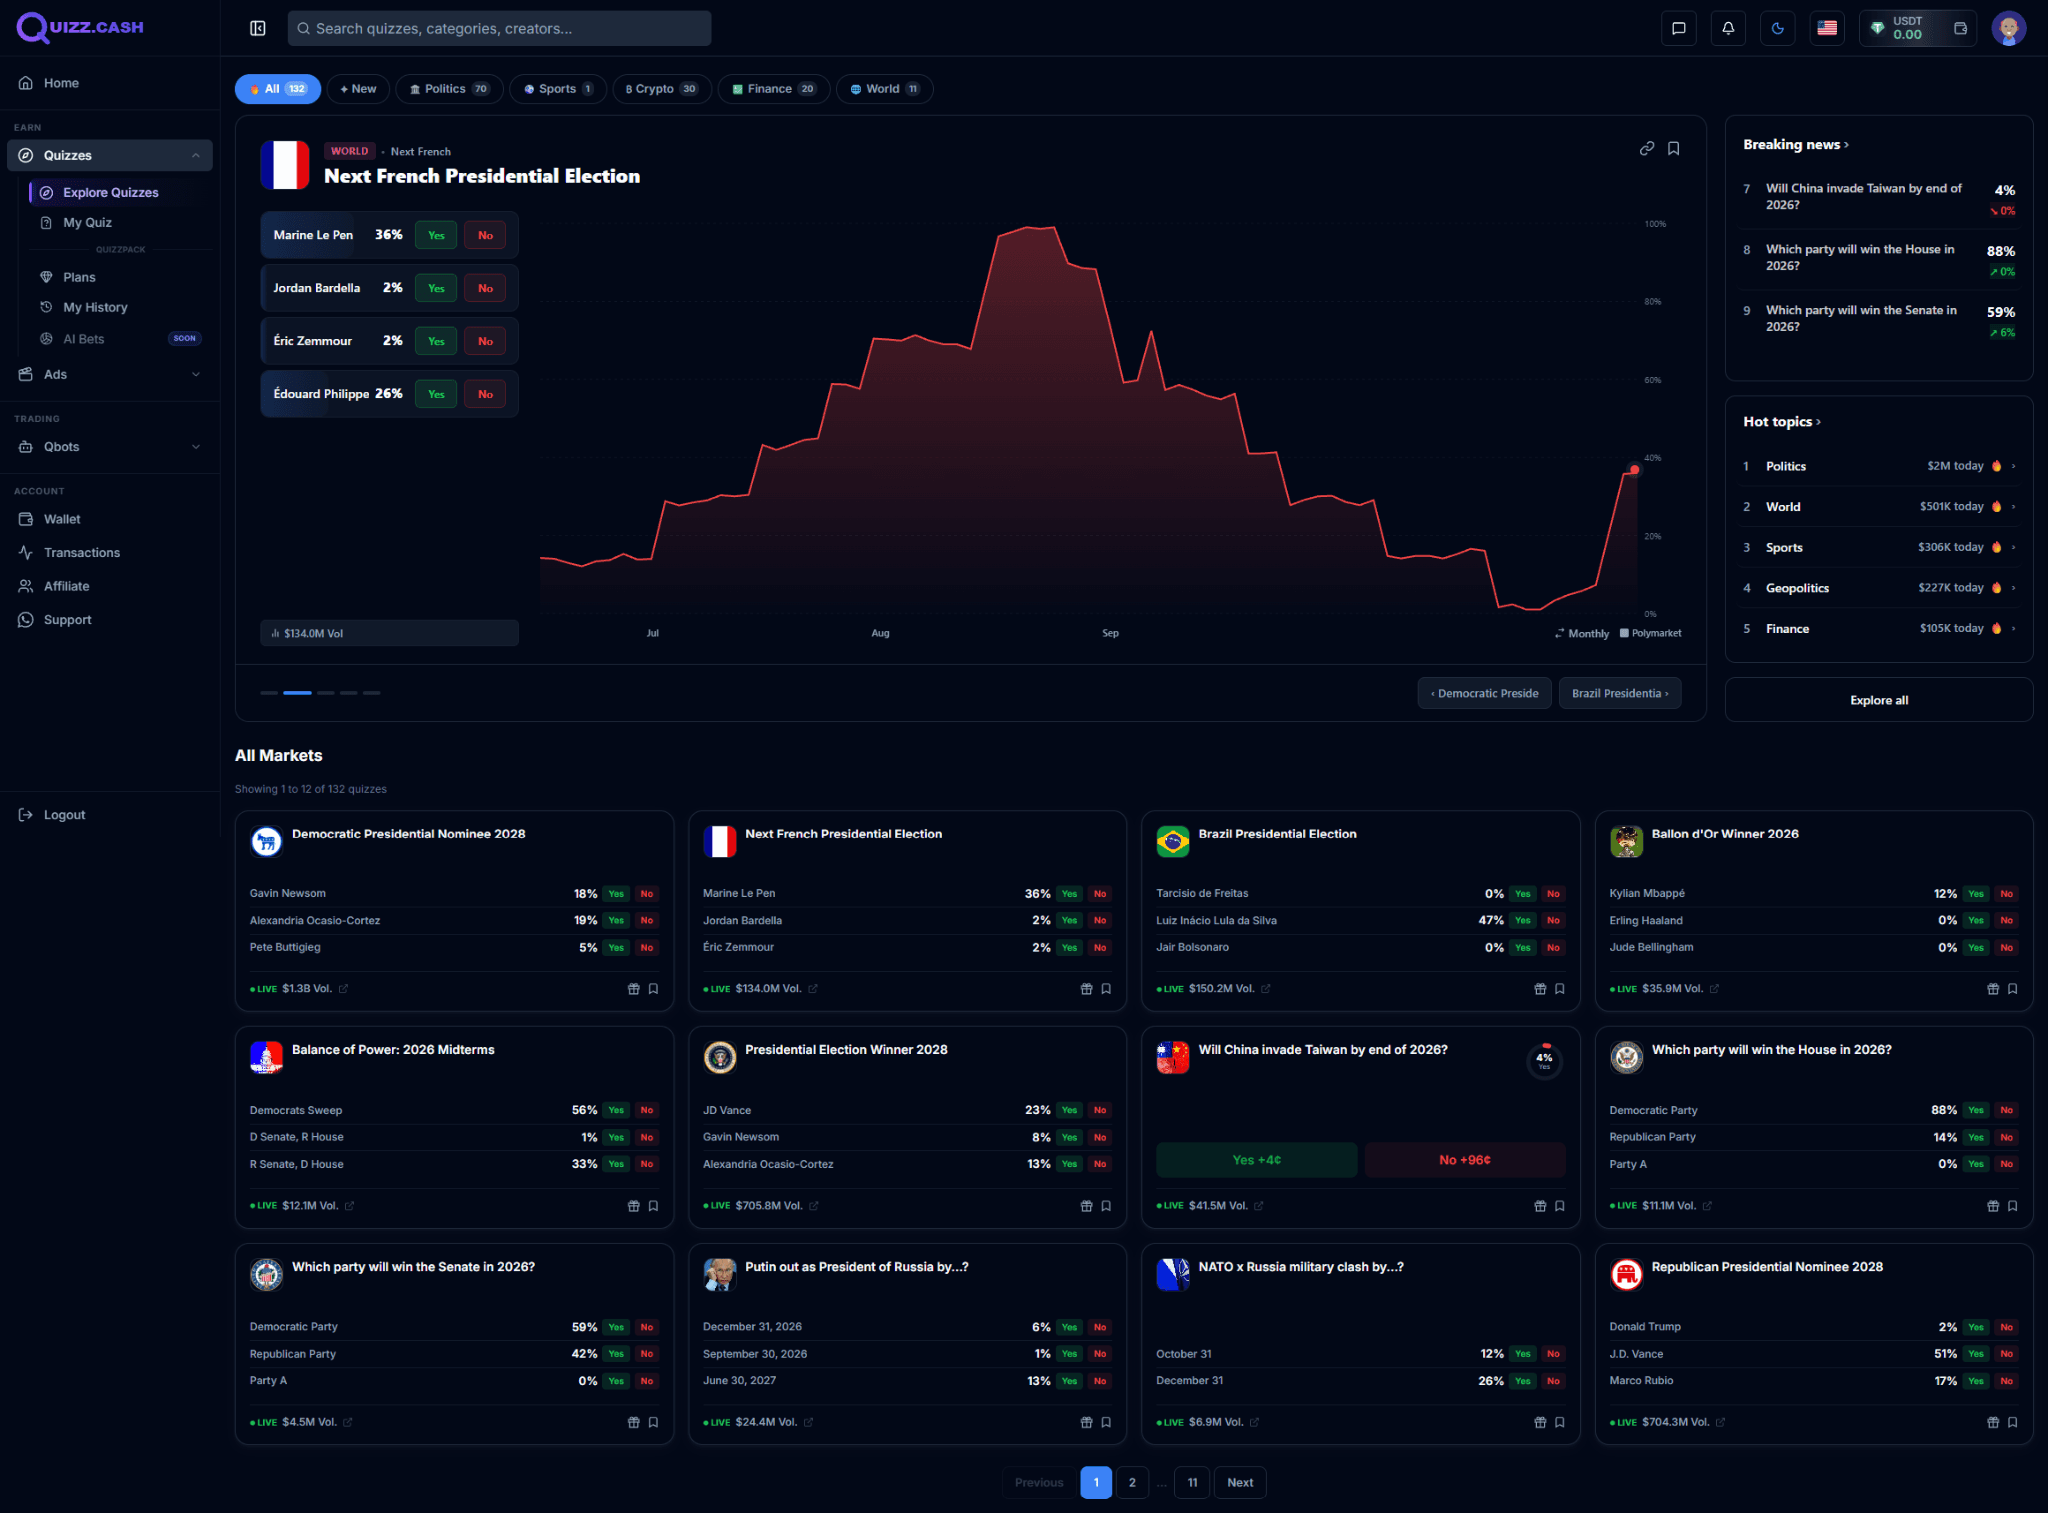
Task: Collapse the Quizzes sidebar section
Action: [196, 155]
